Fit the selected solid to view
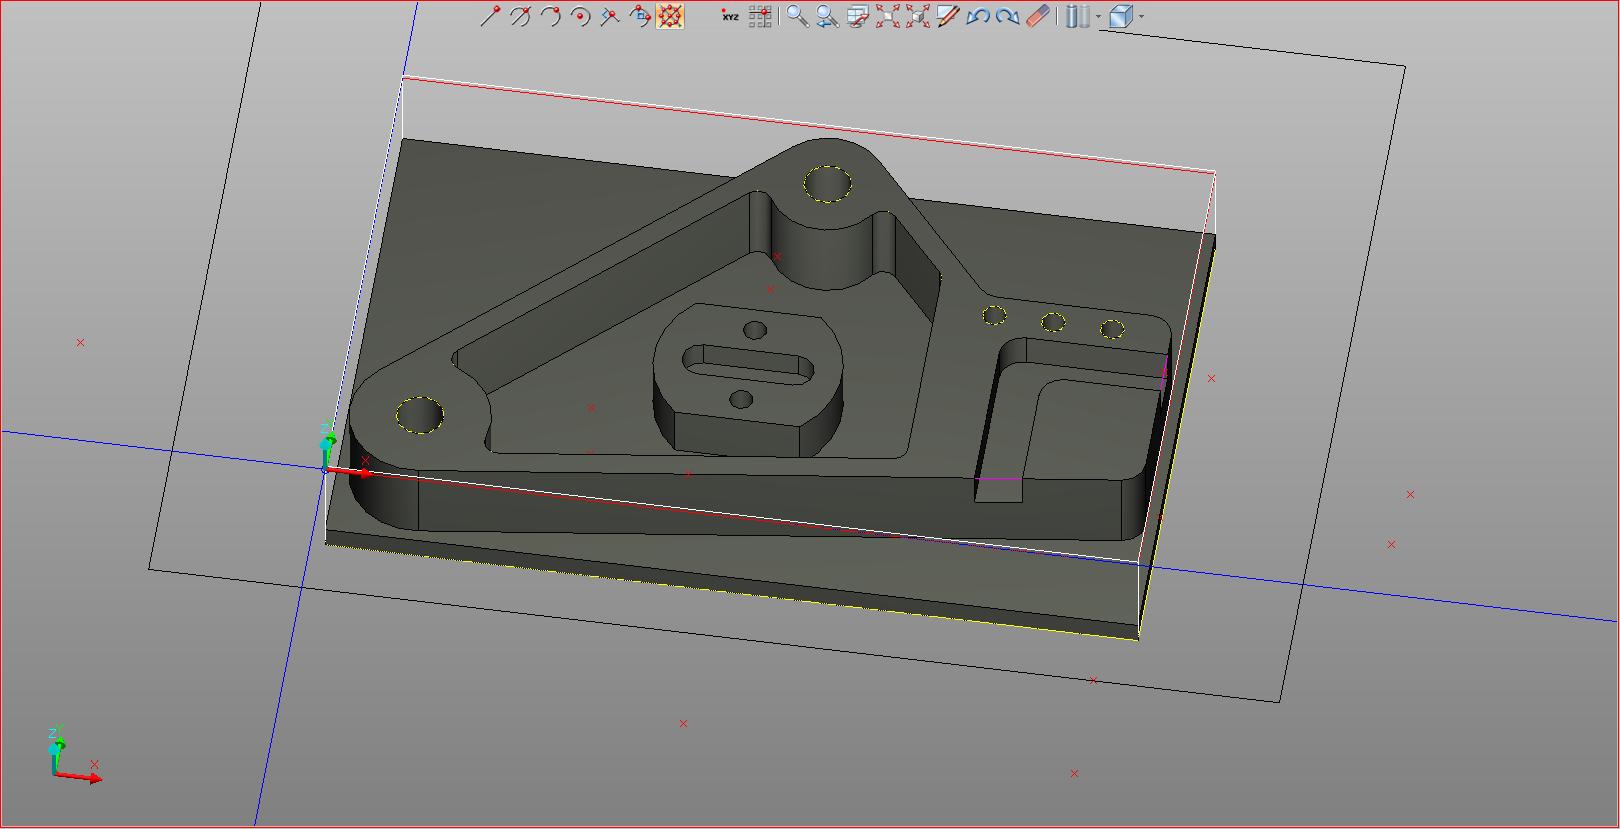Screen dimensions: 1620x829 pyautogui.click(x=917, y=16)
